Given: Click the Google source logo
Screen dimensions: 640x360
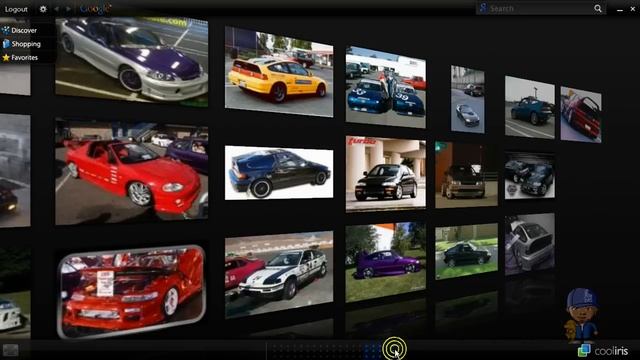Looking at the screenshot, I should coord(95,9).
